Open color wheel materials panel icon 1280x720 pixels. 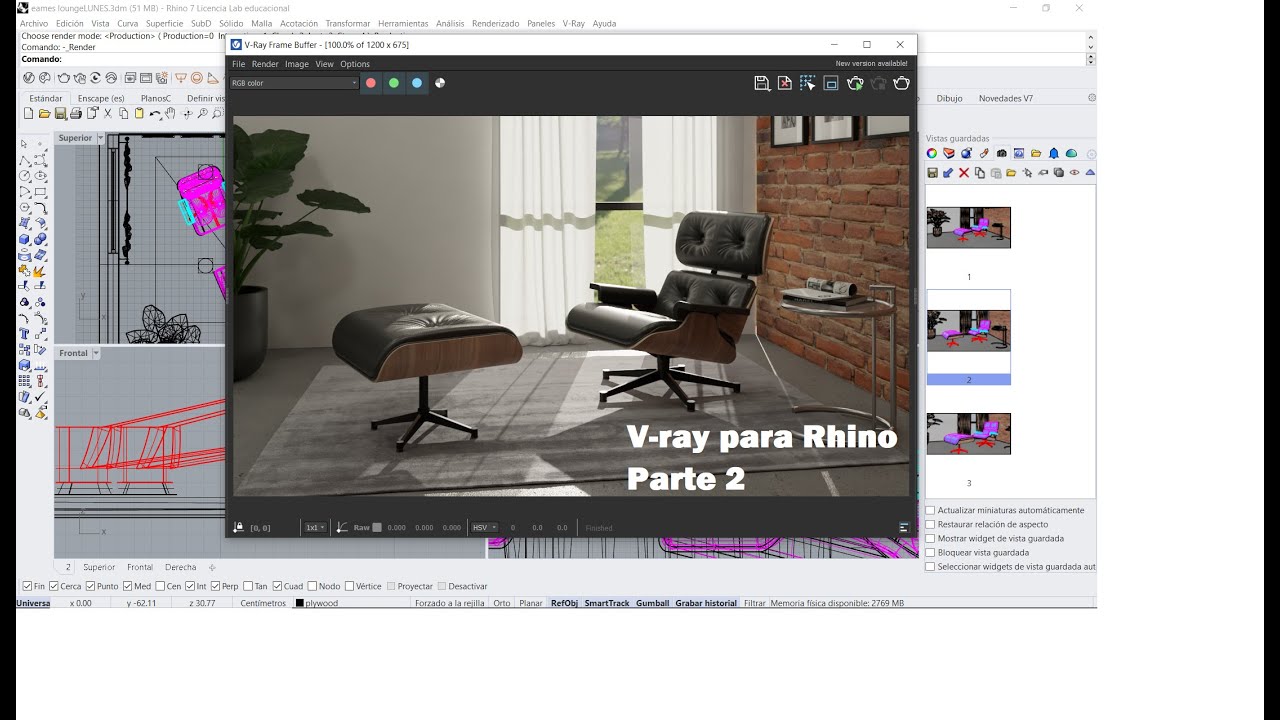pyautogui.click(x=931, y=153)
